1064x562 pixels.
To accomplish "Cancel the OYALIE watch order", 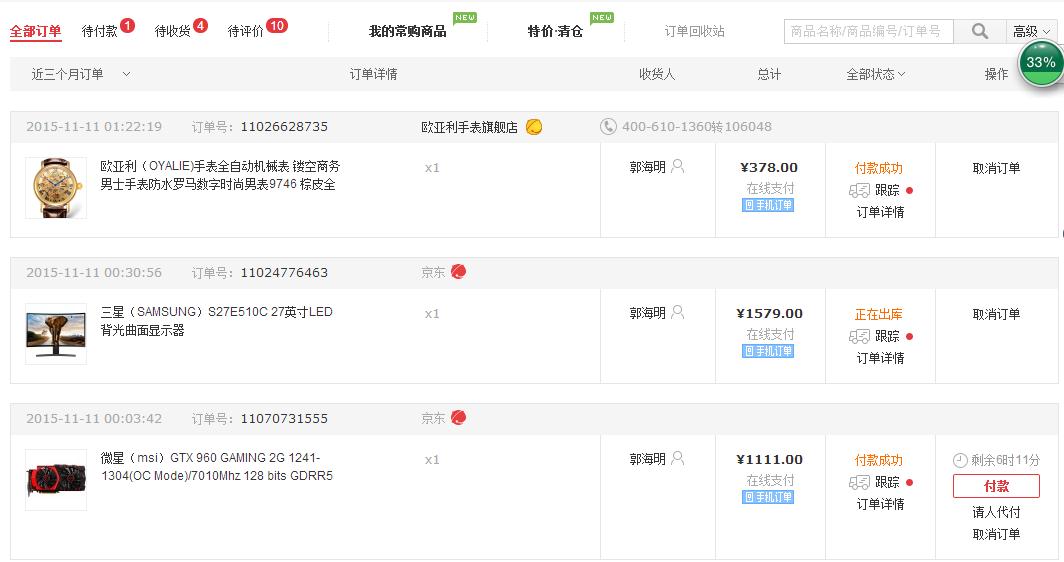I will [996, 168].
